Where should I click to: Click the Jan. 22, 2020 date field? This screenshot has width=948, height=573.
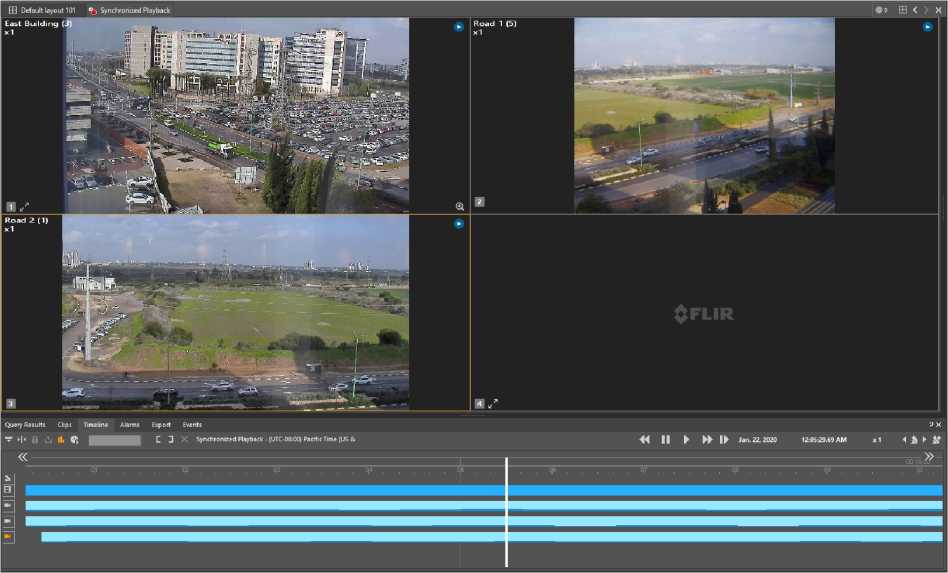pyautogui.click(x=758, y=440)
